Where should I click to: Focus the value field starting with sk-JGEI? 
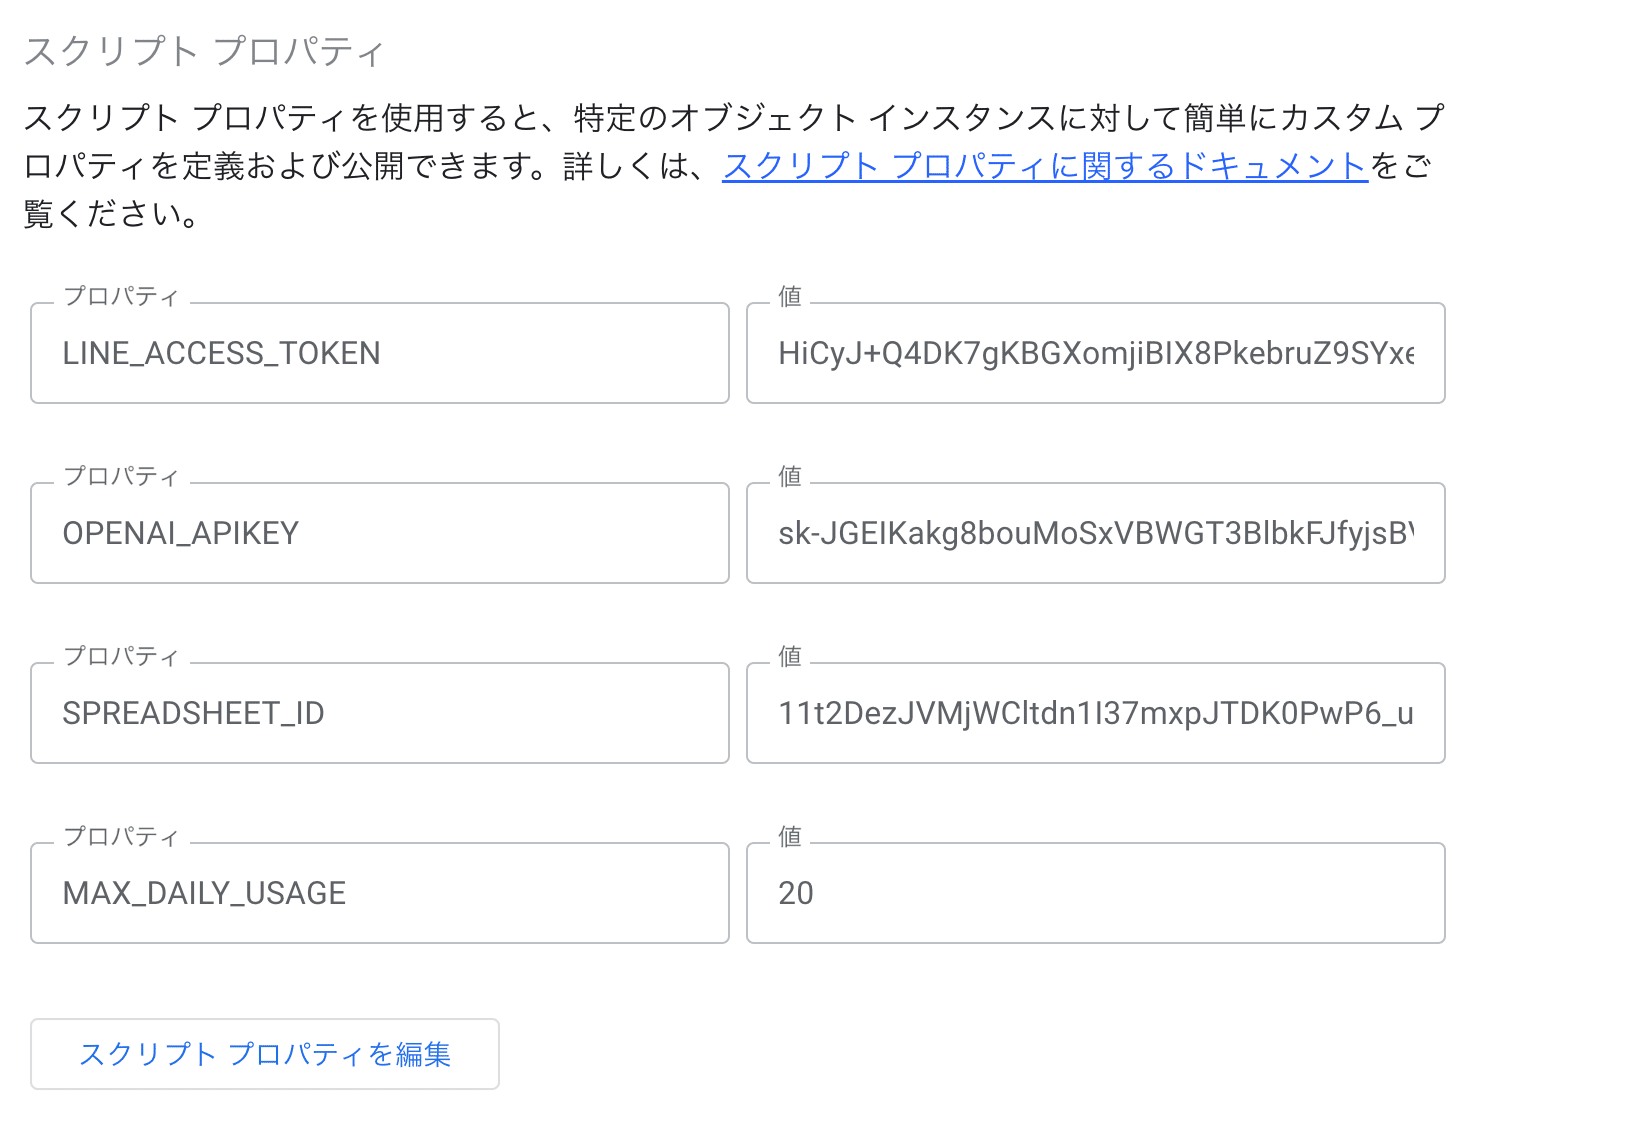click(1095, 533)
